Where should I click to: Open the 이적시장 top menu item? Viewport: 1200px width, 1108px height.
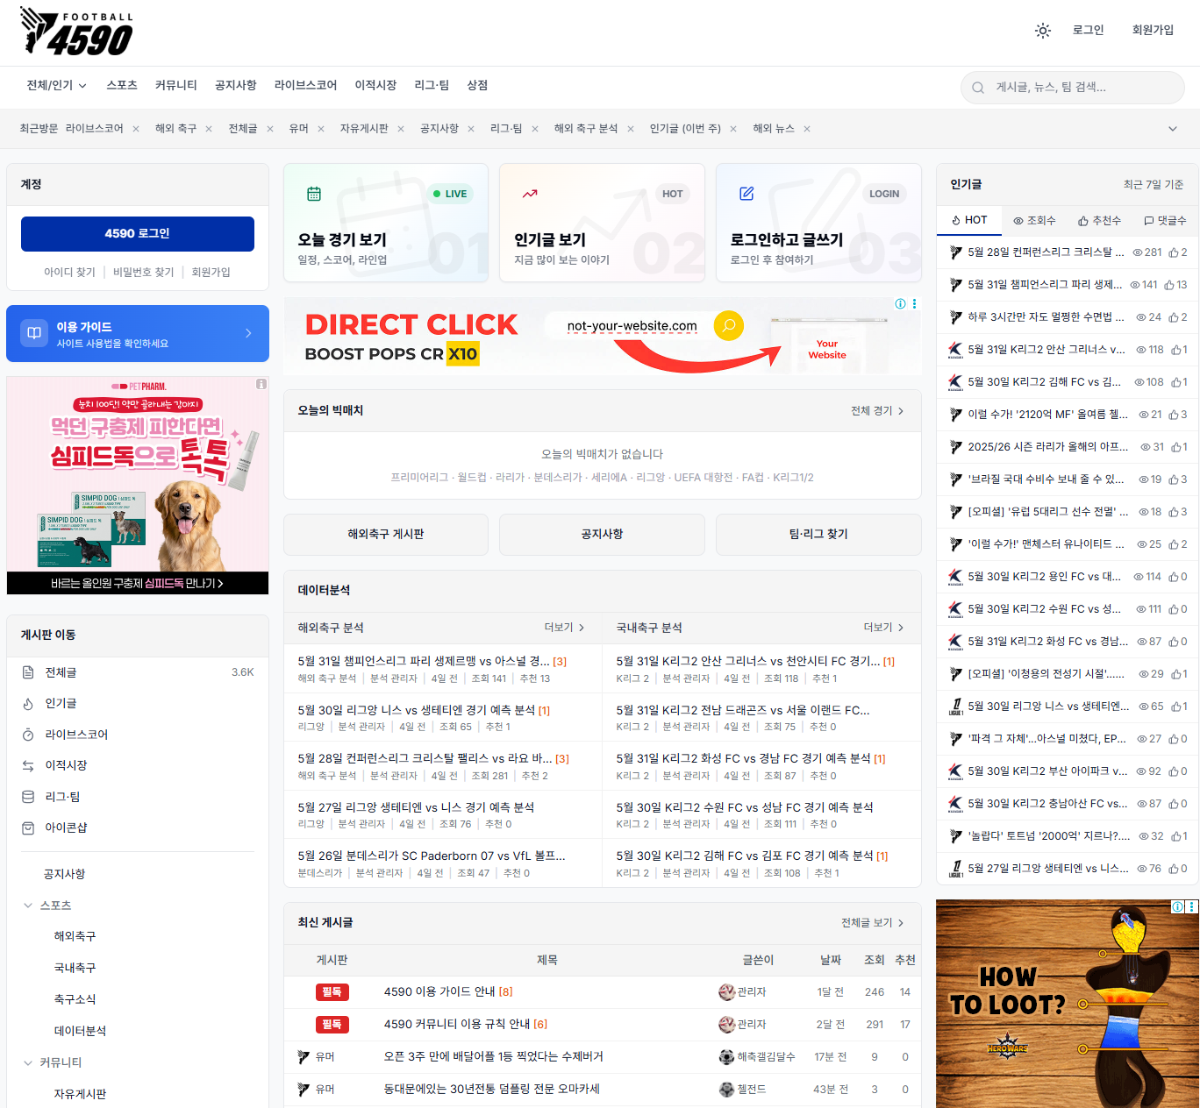[376, 86]
